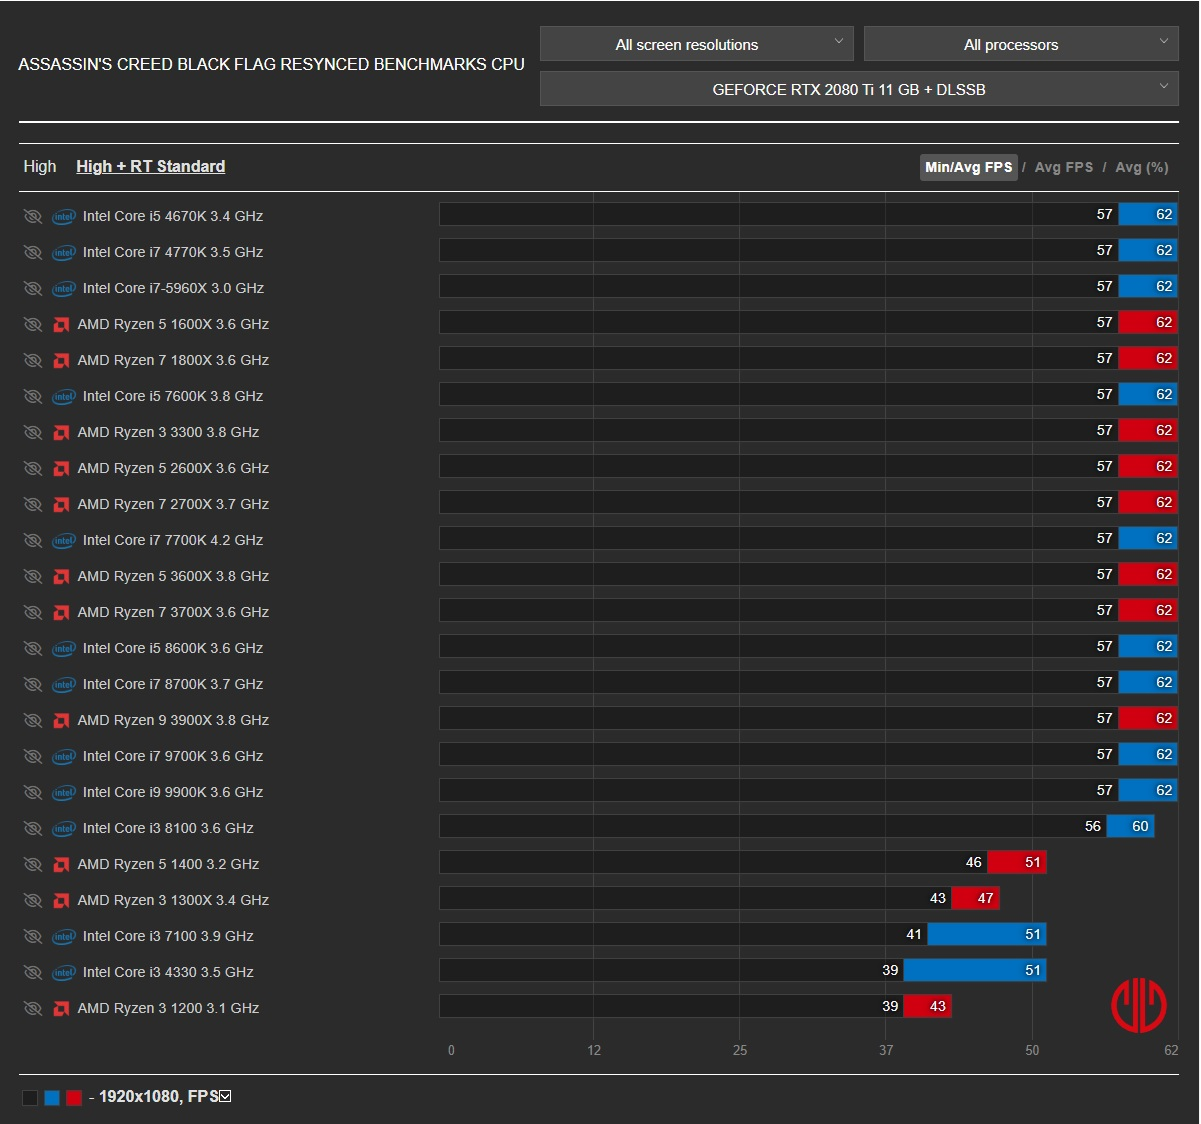Switch to the Avg (%) view

1142,167
